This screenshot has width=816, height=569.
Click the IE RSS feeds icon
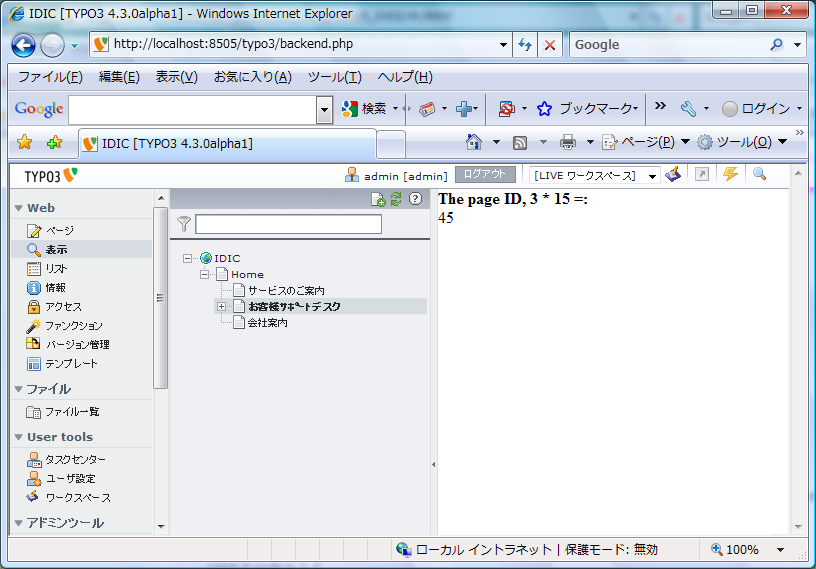click(x=520, y=143)
